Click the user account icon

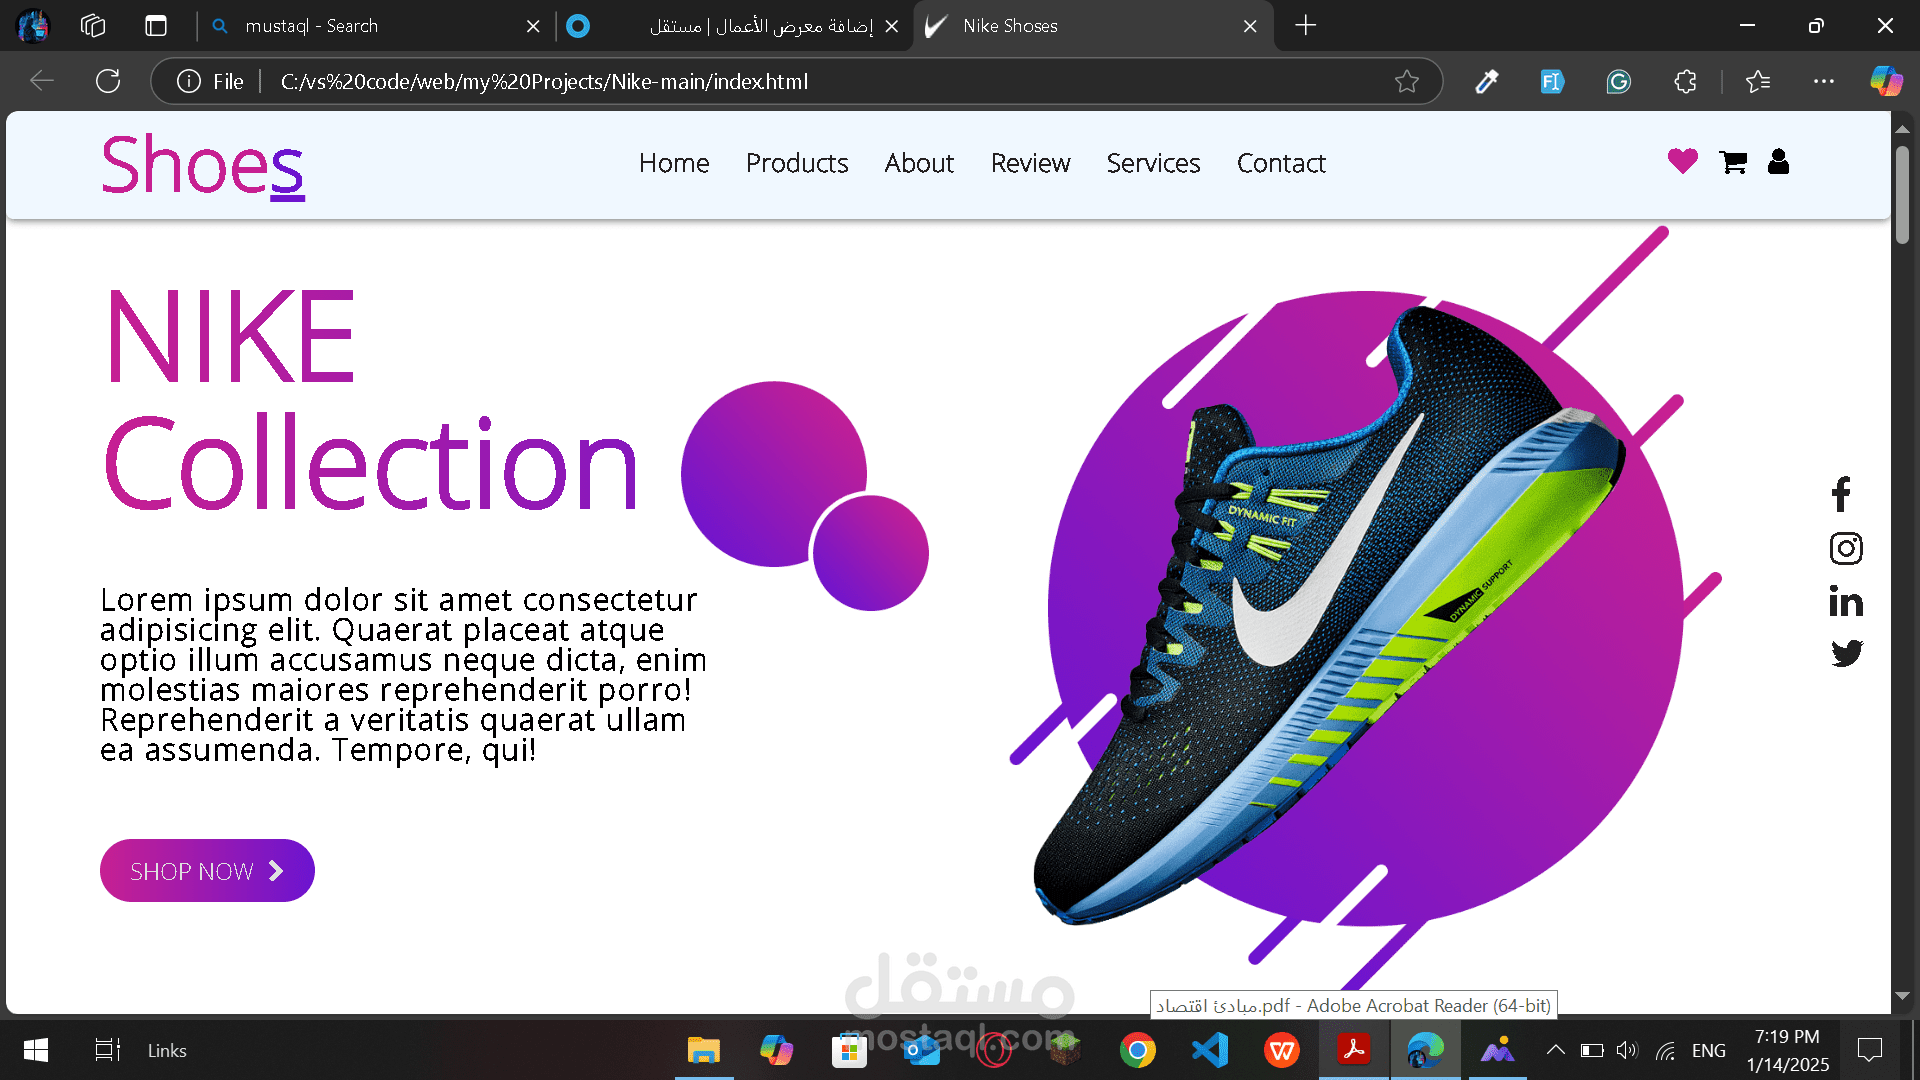1779,162
